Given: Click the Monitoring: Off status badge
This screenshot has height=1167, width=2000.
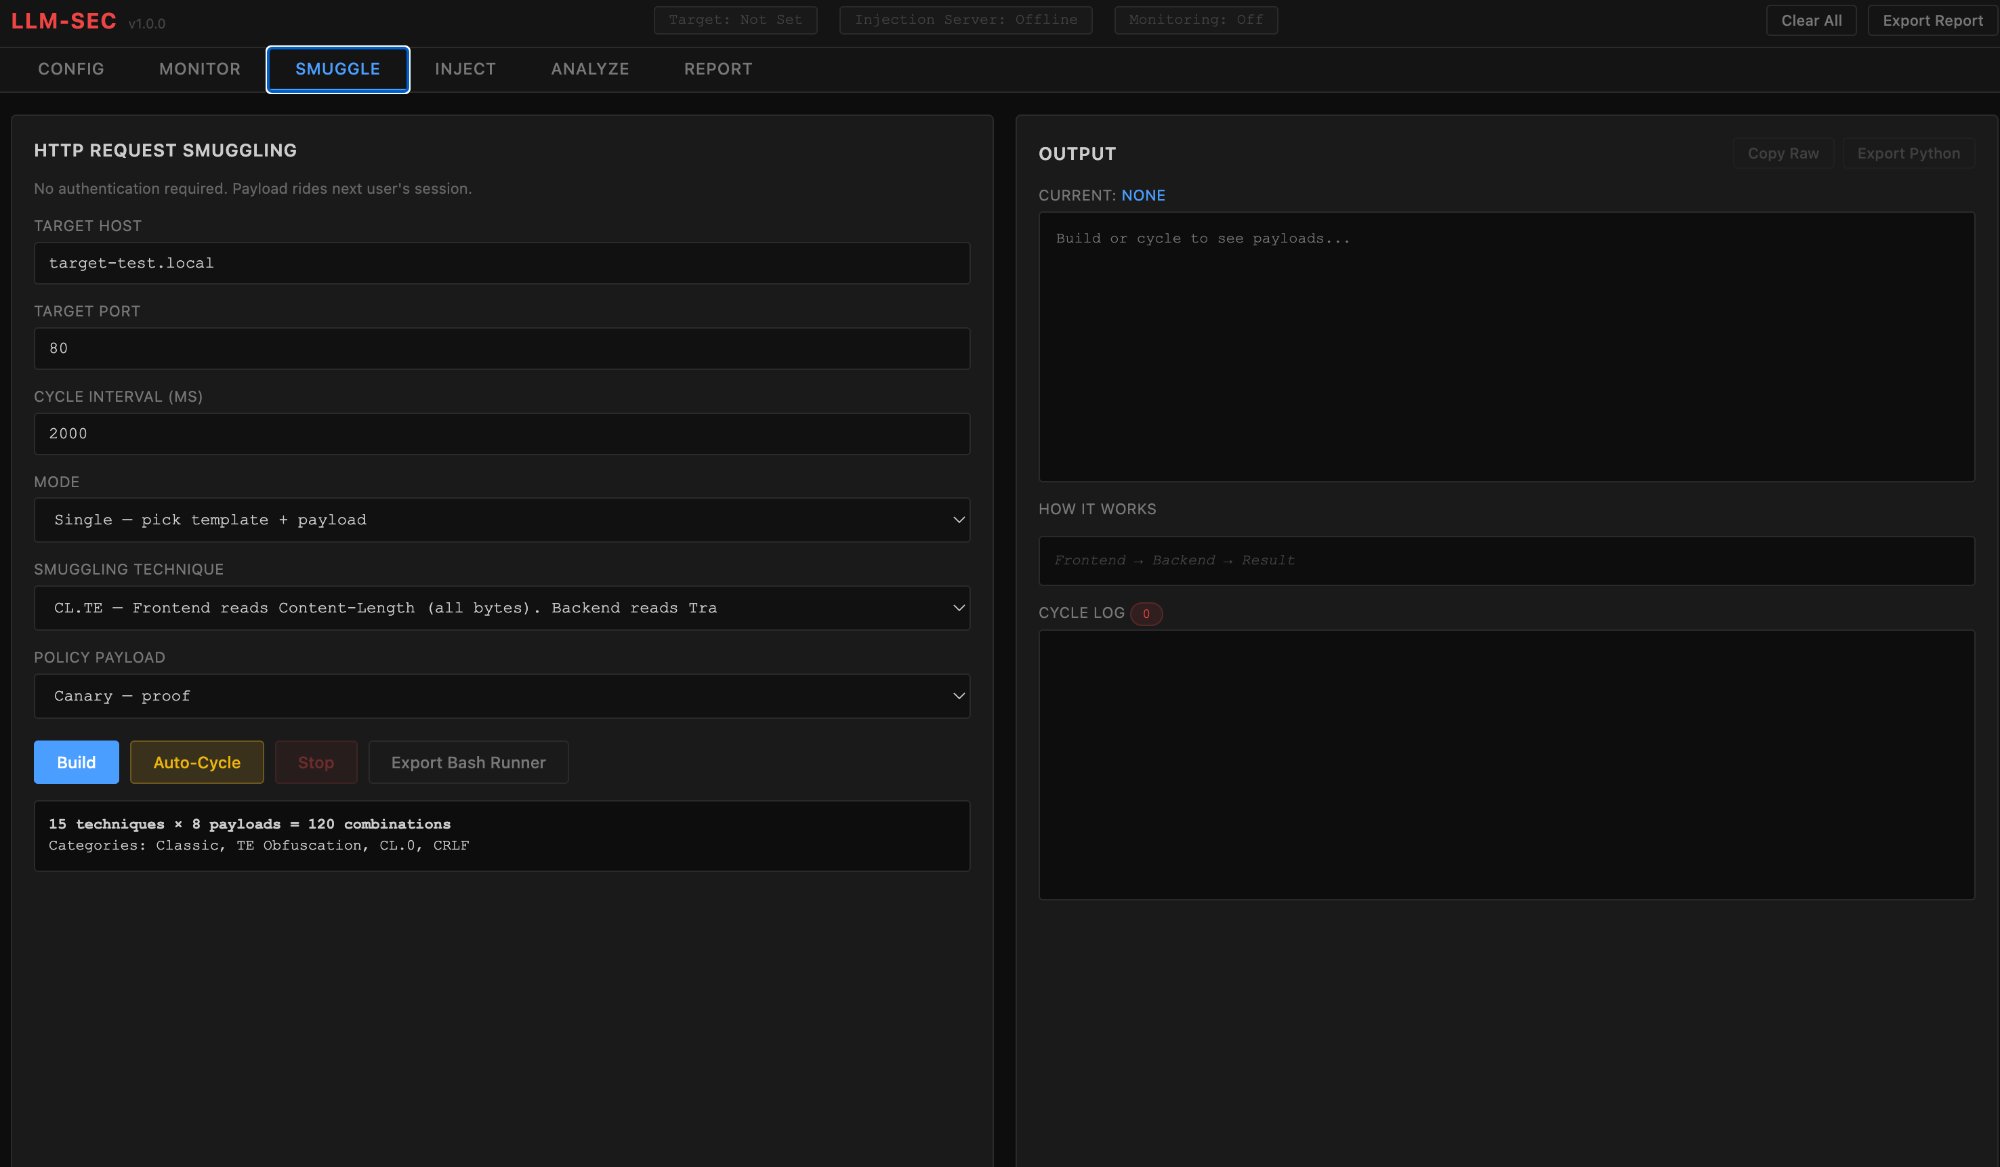Looking at the screenshot, I should (x=1196, y=19).
